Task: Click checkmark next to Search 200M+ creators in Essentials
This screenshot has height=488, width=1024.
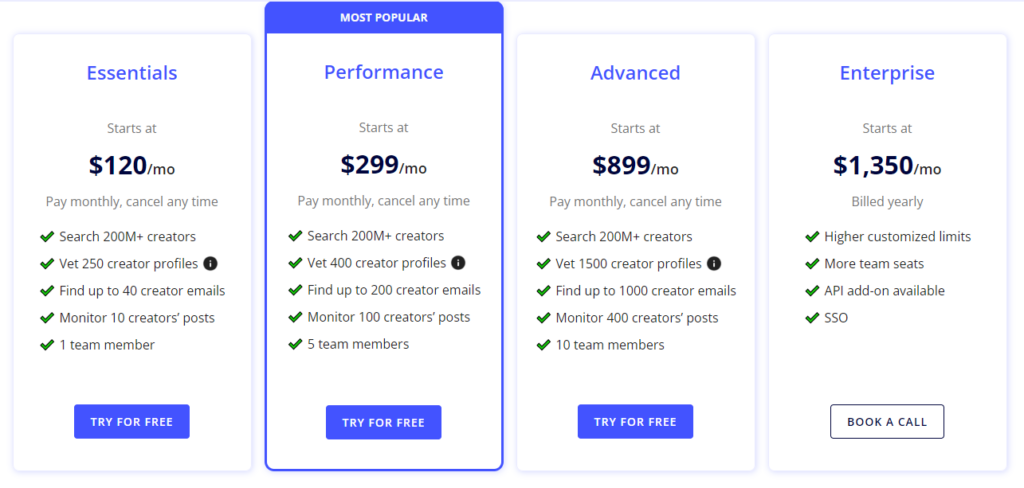Action: click(x=46, y=236)
